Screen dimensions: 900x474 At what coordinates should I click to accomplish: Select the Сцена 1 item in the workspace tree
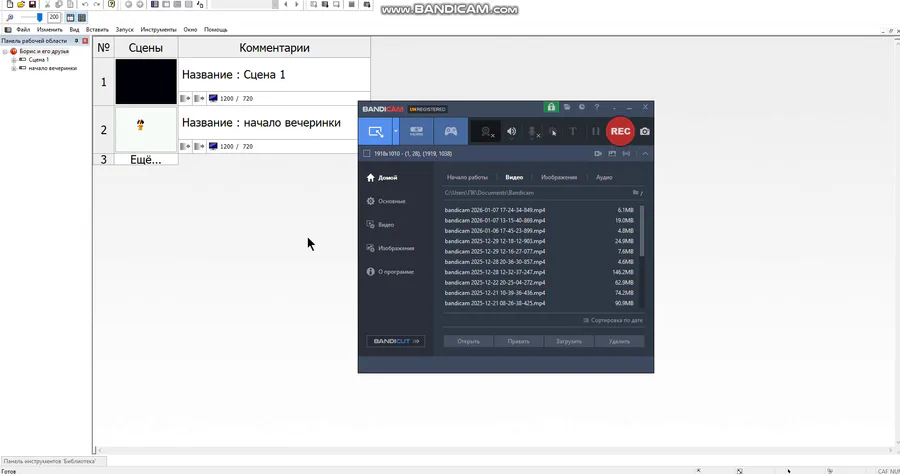click(x=38, y=60)
